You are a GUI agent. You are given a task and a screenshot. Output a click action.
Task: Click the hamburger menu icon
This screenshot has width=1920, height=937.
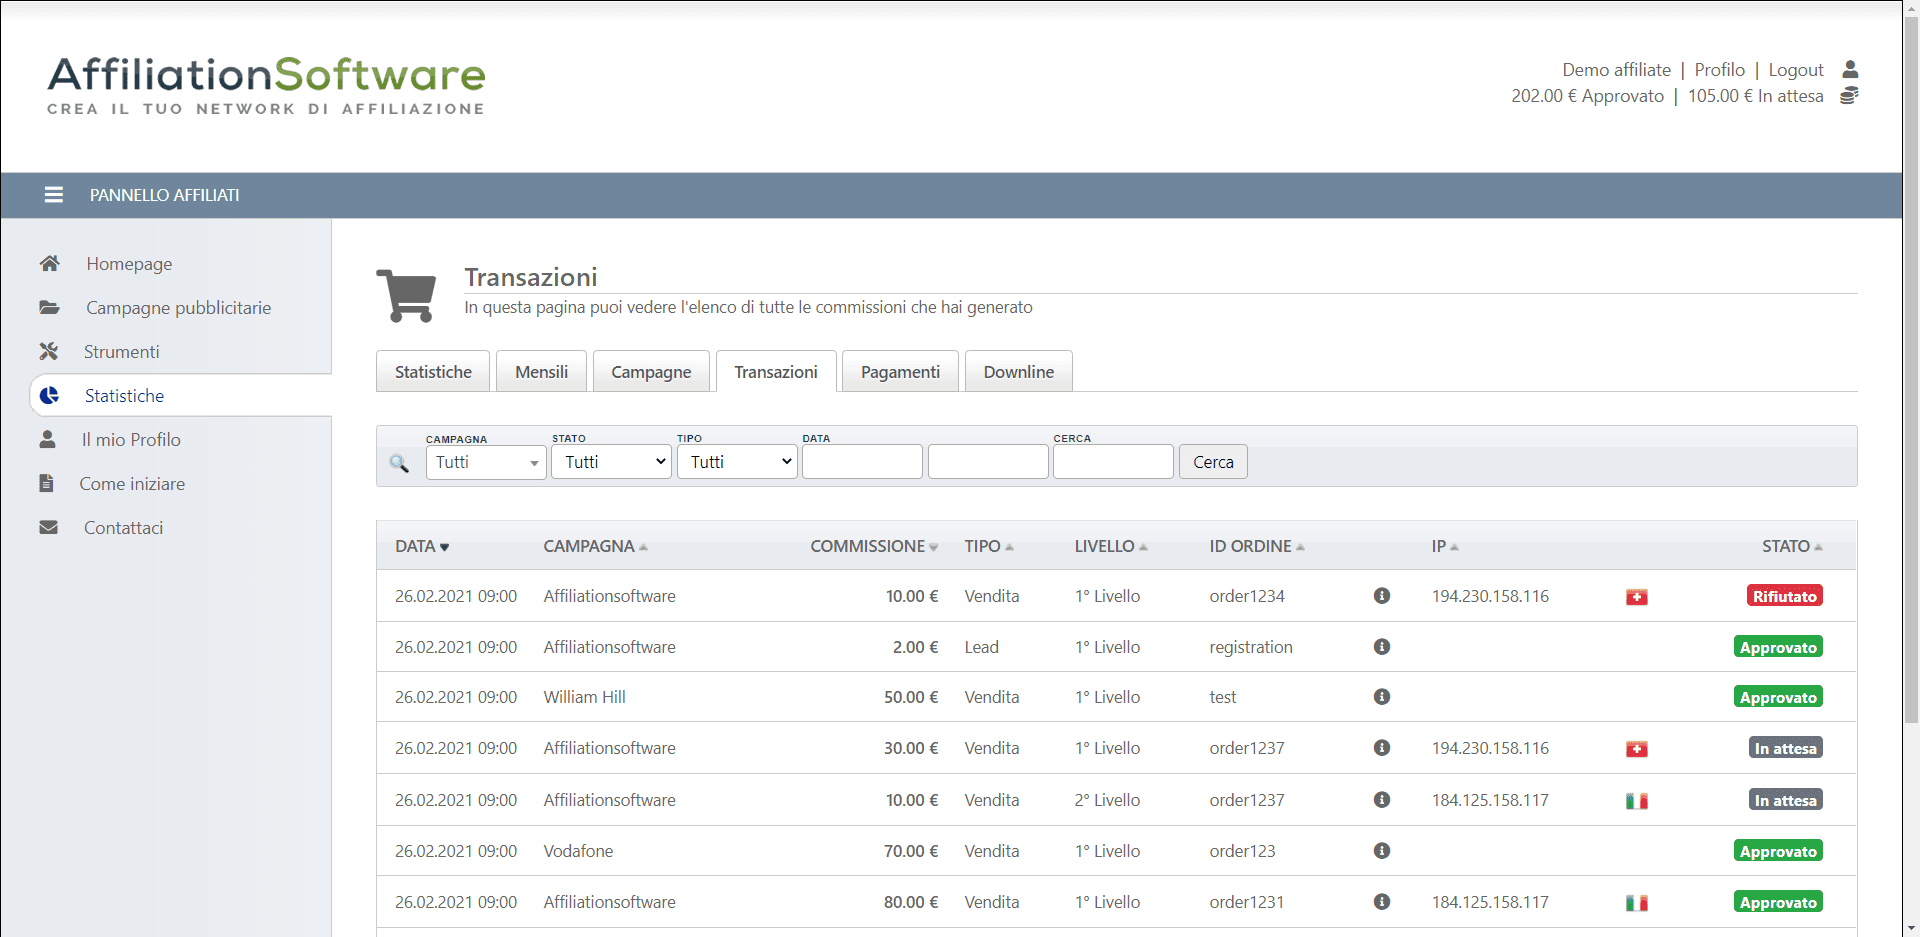coord(54,195)
